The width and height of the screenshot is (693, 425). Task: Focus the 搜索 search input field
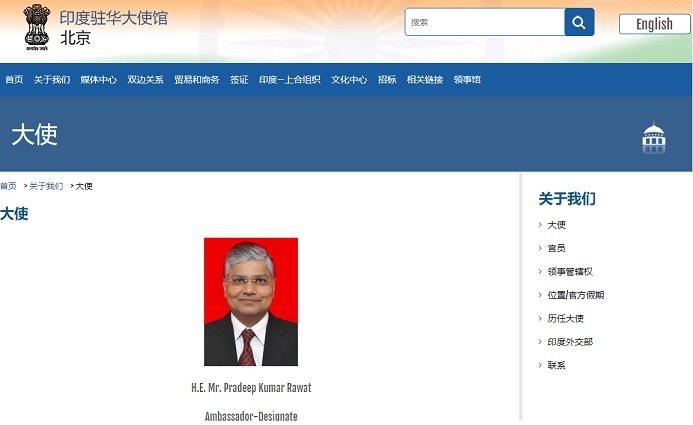[x=485, y=22]
